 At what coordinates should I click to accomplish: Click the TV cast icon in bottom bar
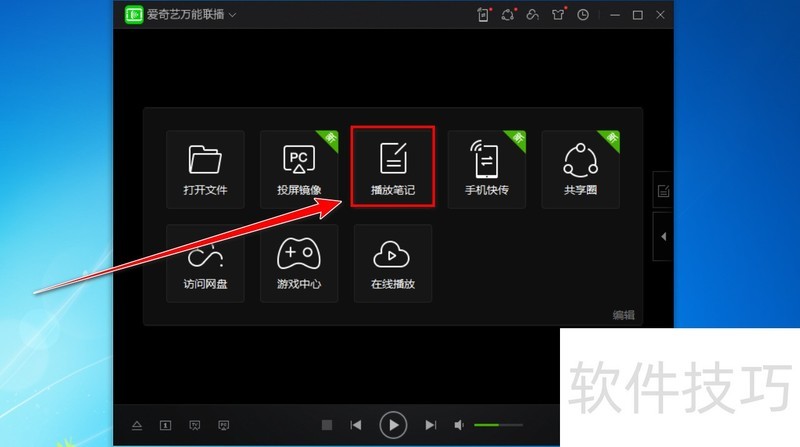click(194, 425)
